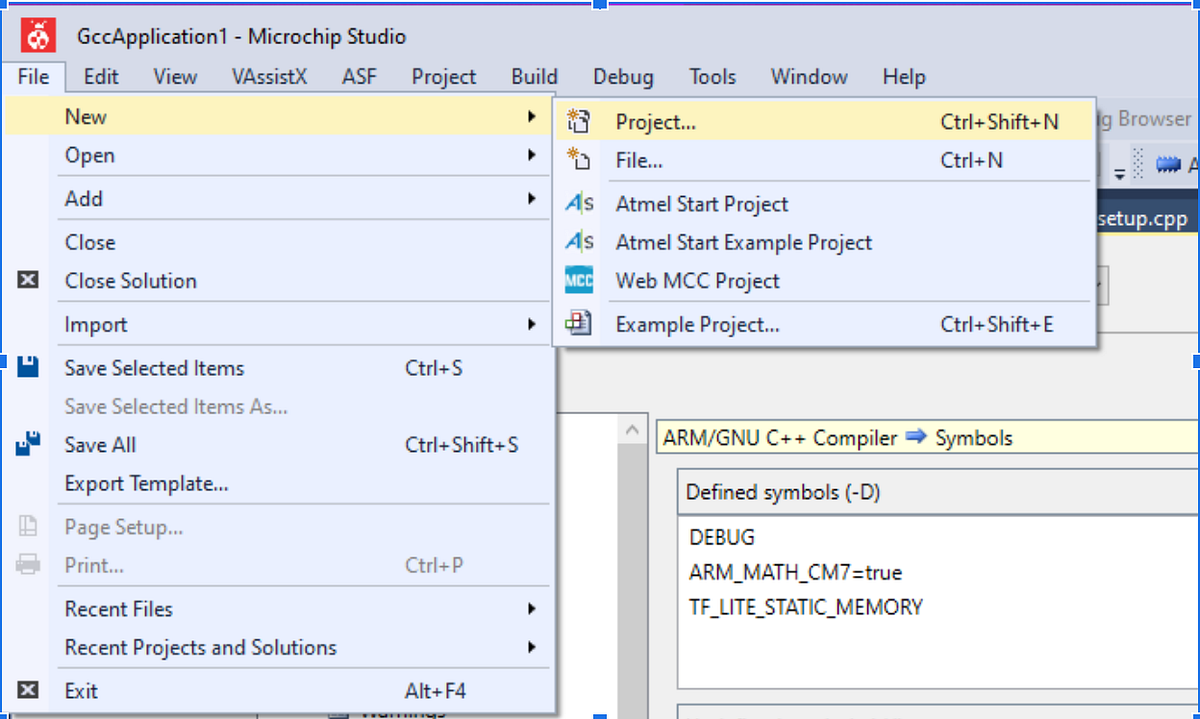Open the Edit menu
This screenshot has width=1200, height=719.
[x=101, y=77]
